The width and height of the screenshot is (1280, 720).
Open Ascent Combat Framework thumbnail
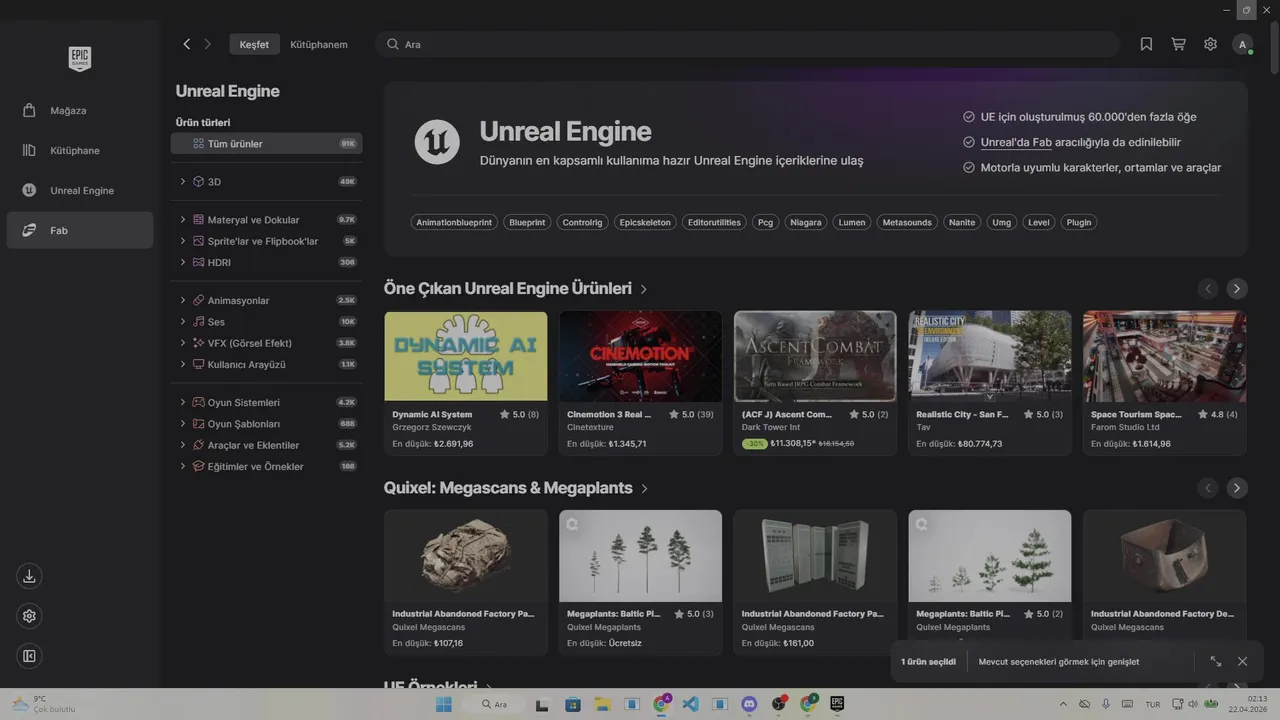815,356
